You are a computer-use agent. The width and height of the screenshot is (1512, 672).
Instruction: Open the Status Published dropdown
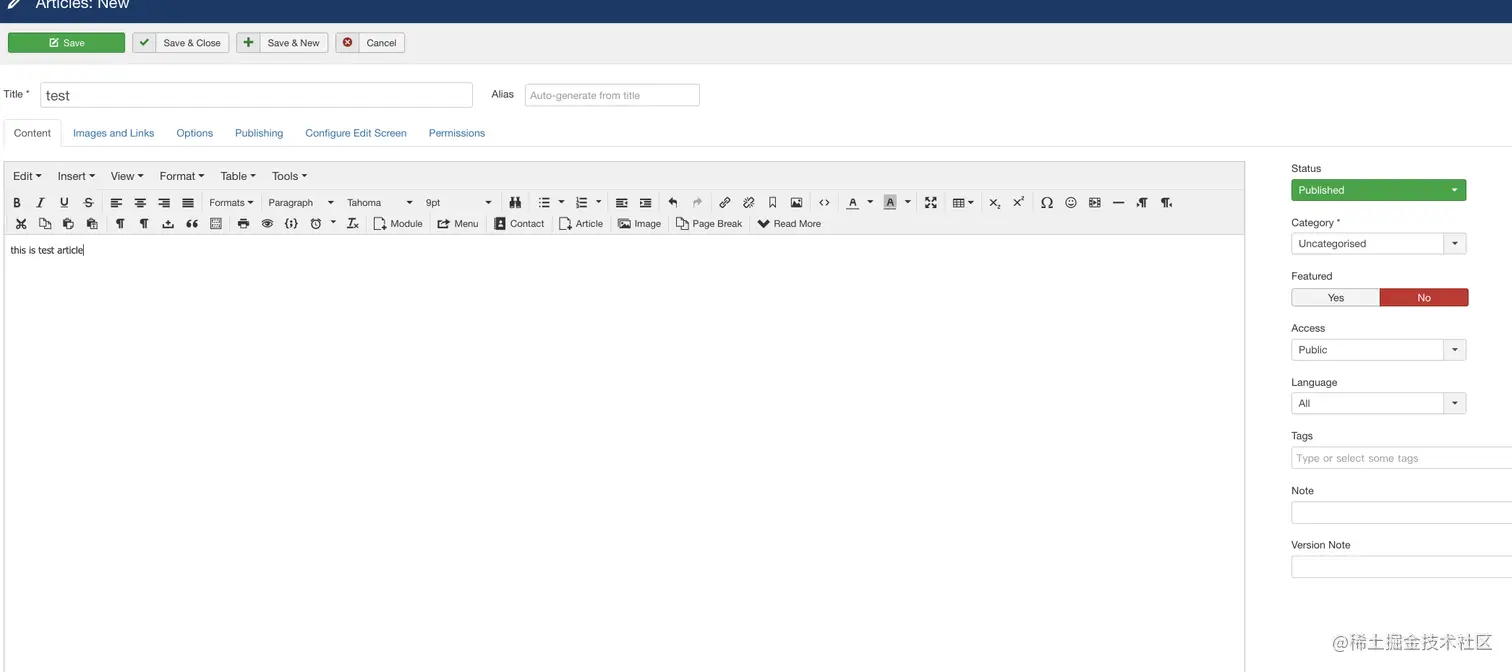tap(1379, 190)
